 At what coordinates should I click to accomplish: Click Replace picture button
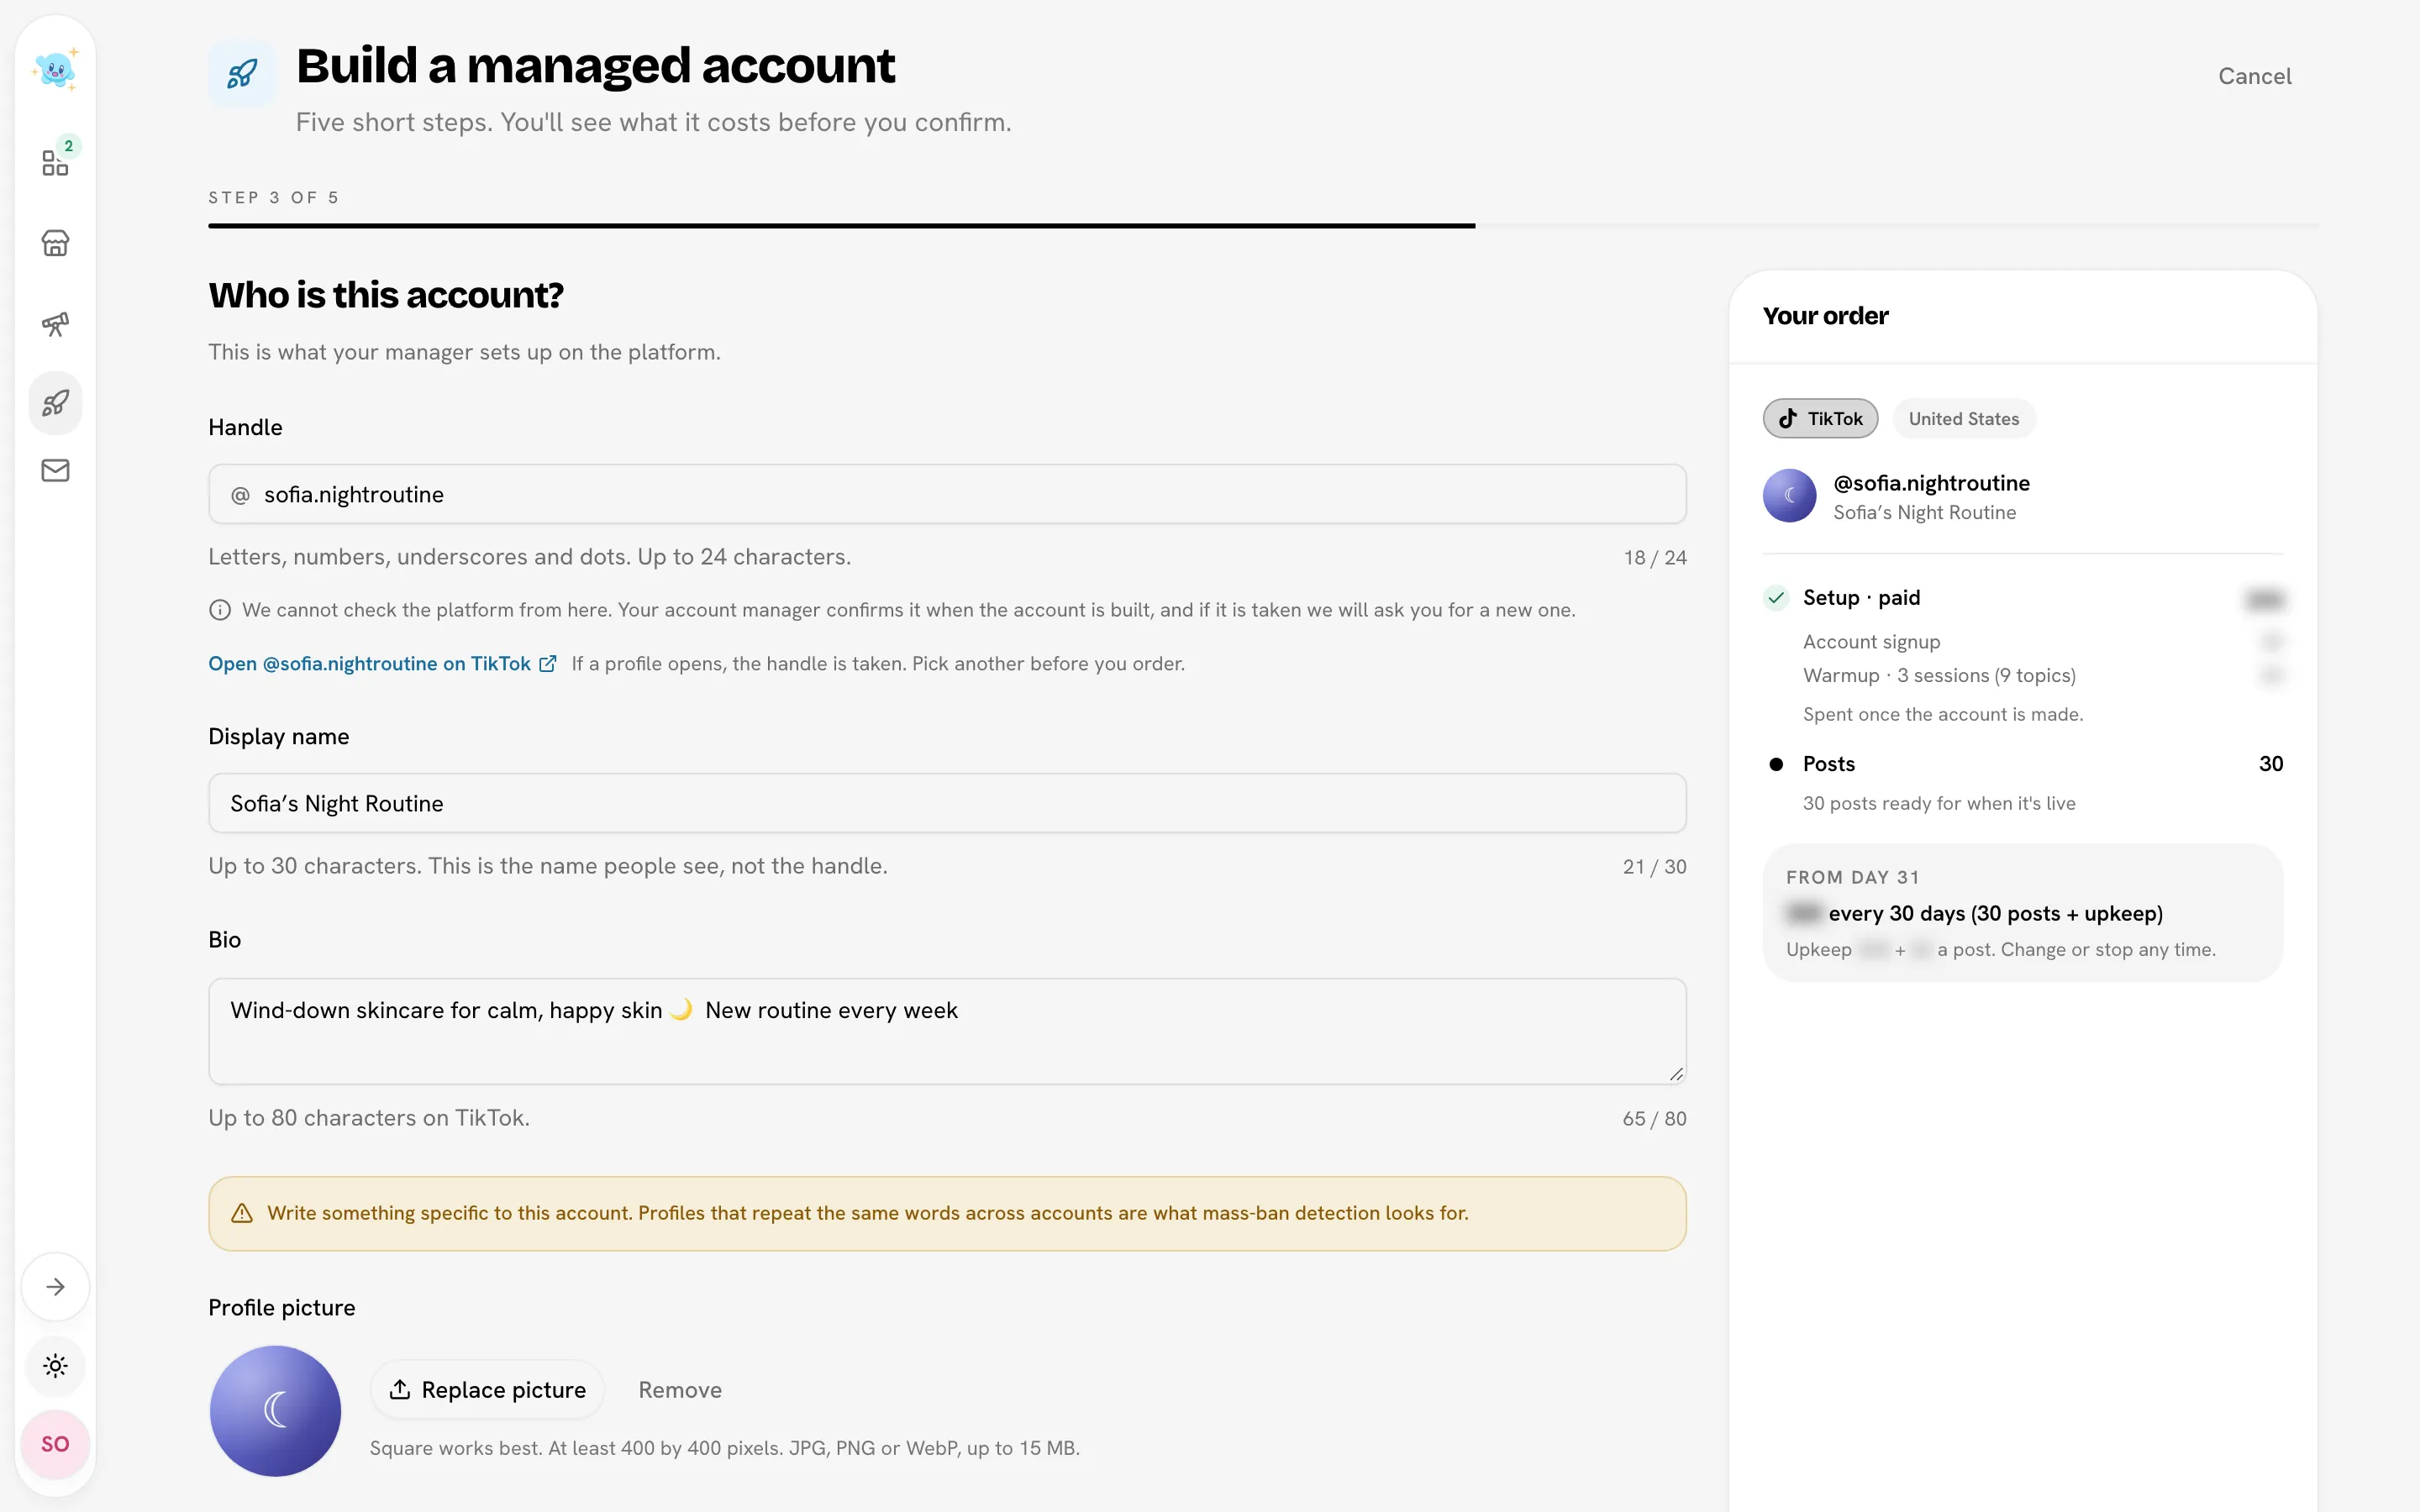coord(487,1390)
